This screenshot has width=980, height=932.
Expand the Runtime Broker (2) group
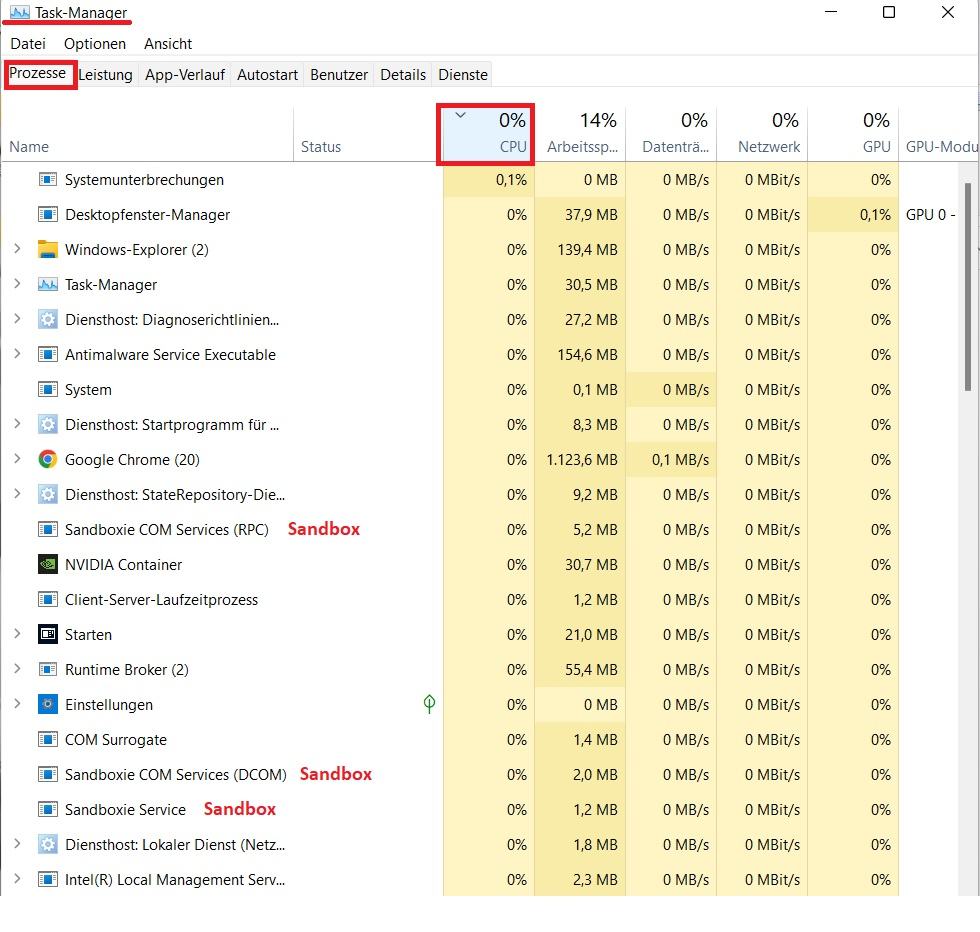pos(18,669)
